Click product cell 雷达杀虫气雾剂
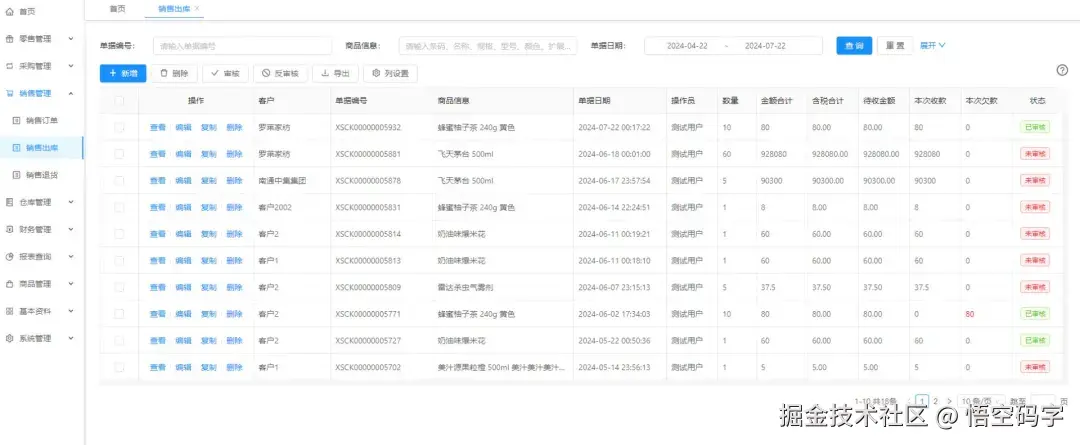The width and height of the screenshot is (1080, 445). pyautogui.click(x=466, y=287)
